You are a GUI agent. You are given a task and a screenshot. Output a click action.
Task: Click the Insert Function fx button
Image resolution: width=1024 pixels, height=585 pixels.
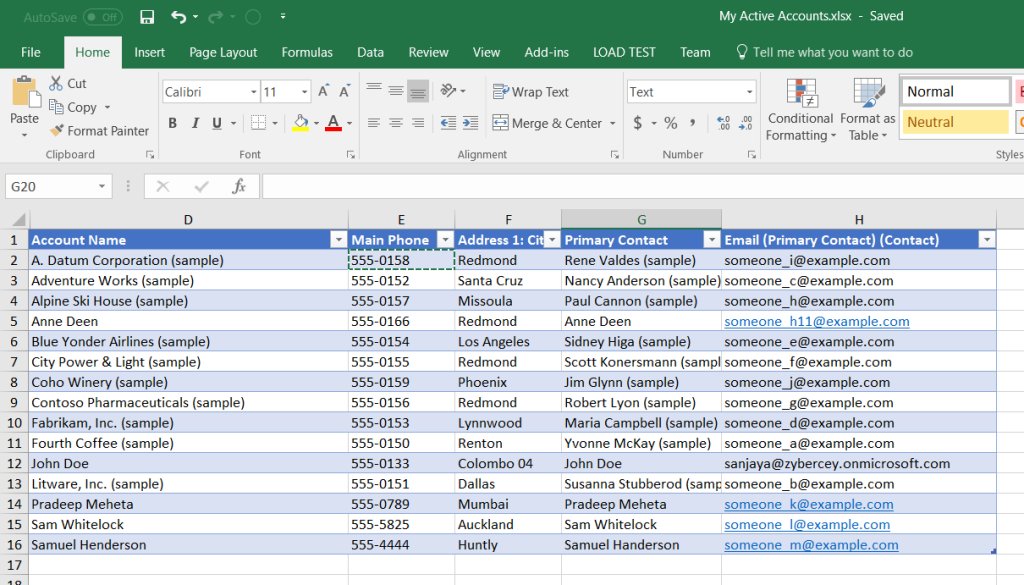239,187
